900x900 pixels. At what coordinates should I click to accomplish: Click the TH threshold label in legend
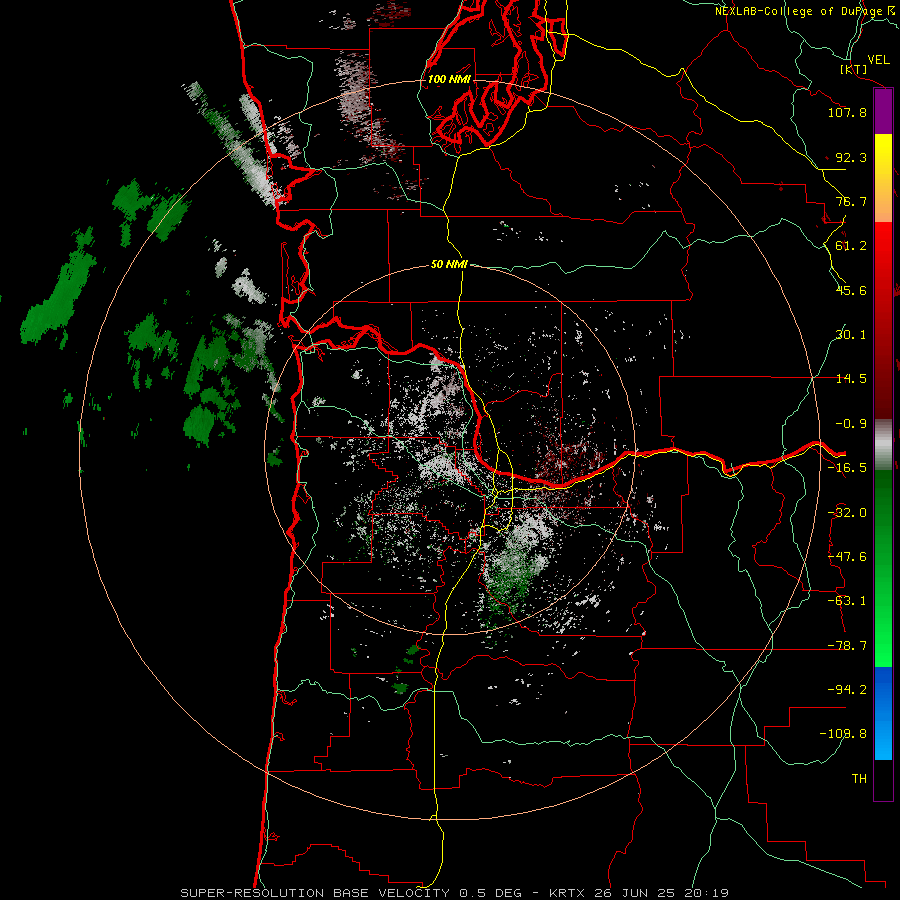click(859, 778)
